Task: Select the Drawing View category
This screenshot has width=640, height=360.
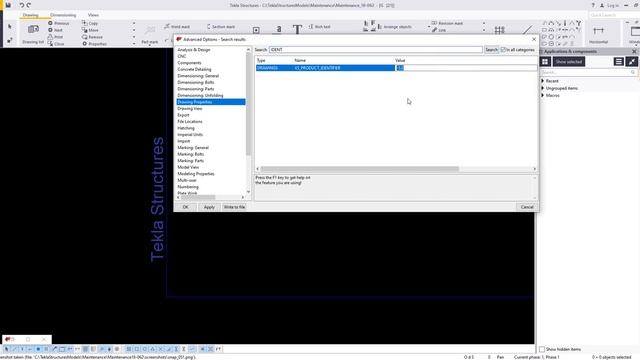Action: click(x=190, y=109)
